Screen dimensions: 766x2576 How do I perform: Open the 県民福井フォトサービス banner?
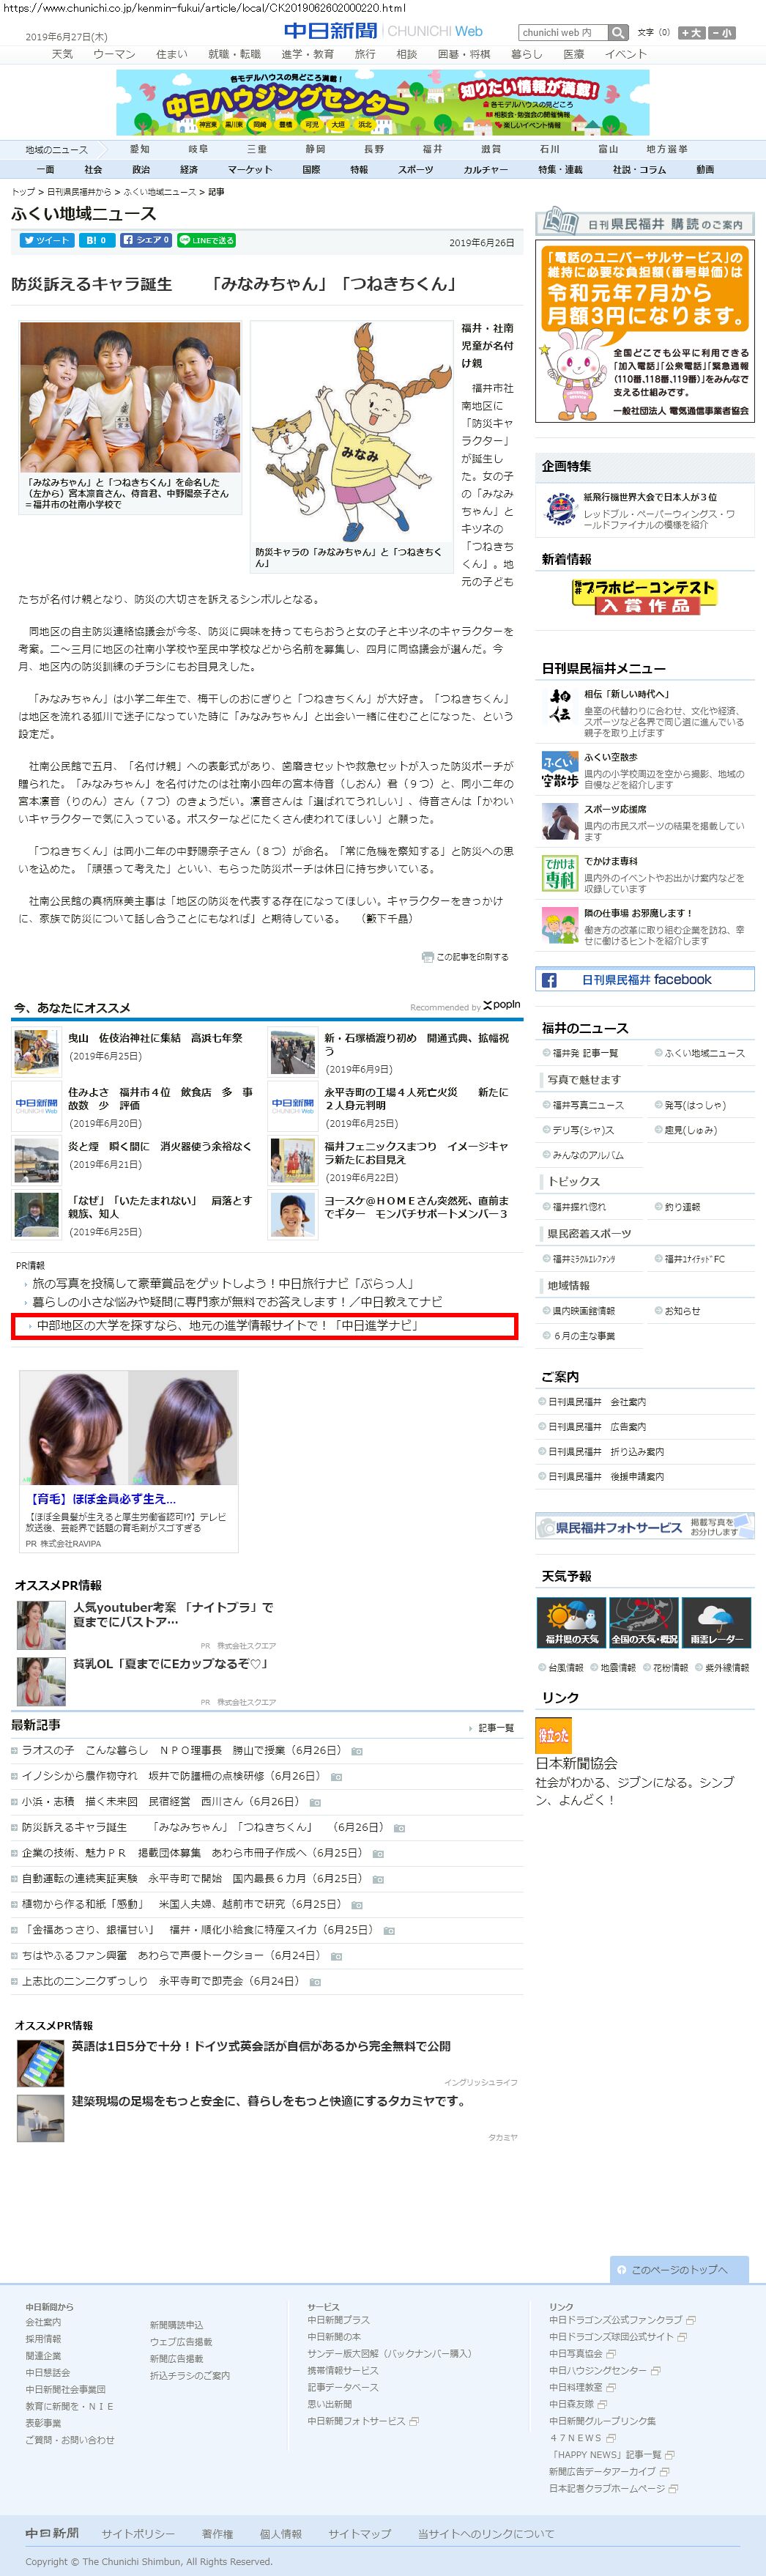coord(645,1527)
